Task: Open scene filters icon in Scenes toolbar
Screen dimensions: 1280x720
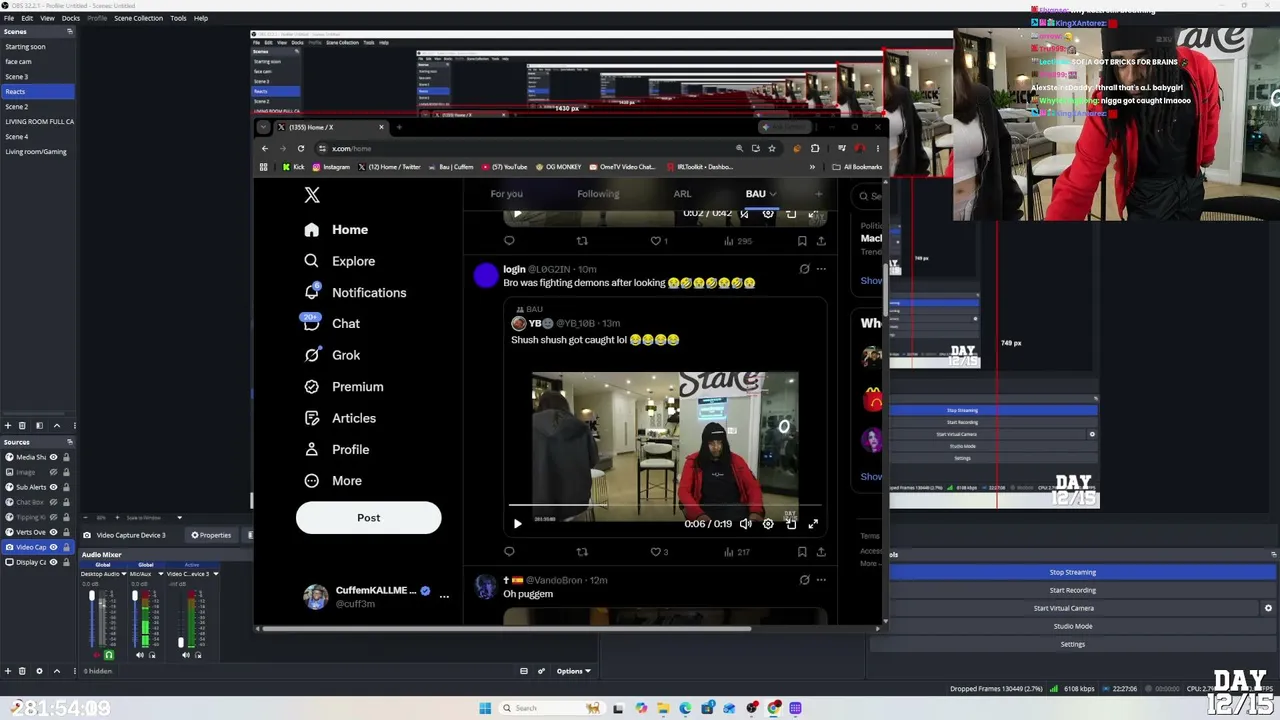Action: (39, 426)
